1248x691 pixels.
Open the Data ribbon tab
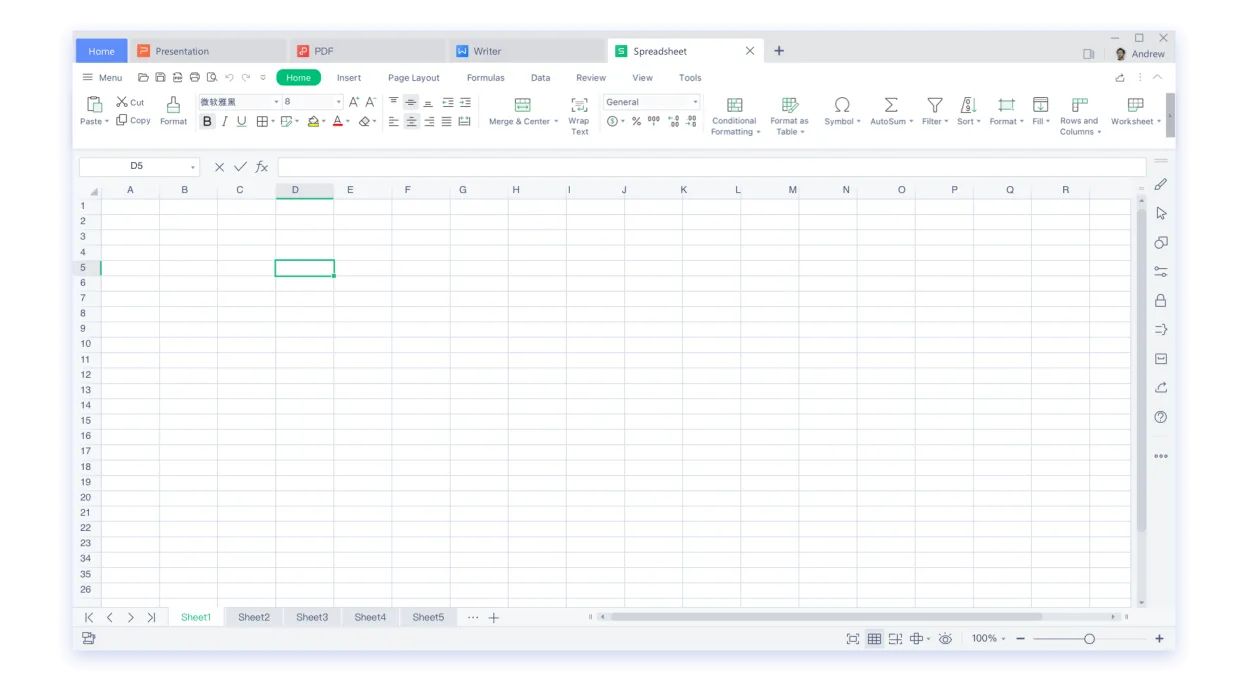coord(540,77)
